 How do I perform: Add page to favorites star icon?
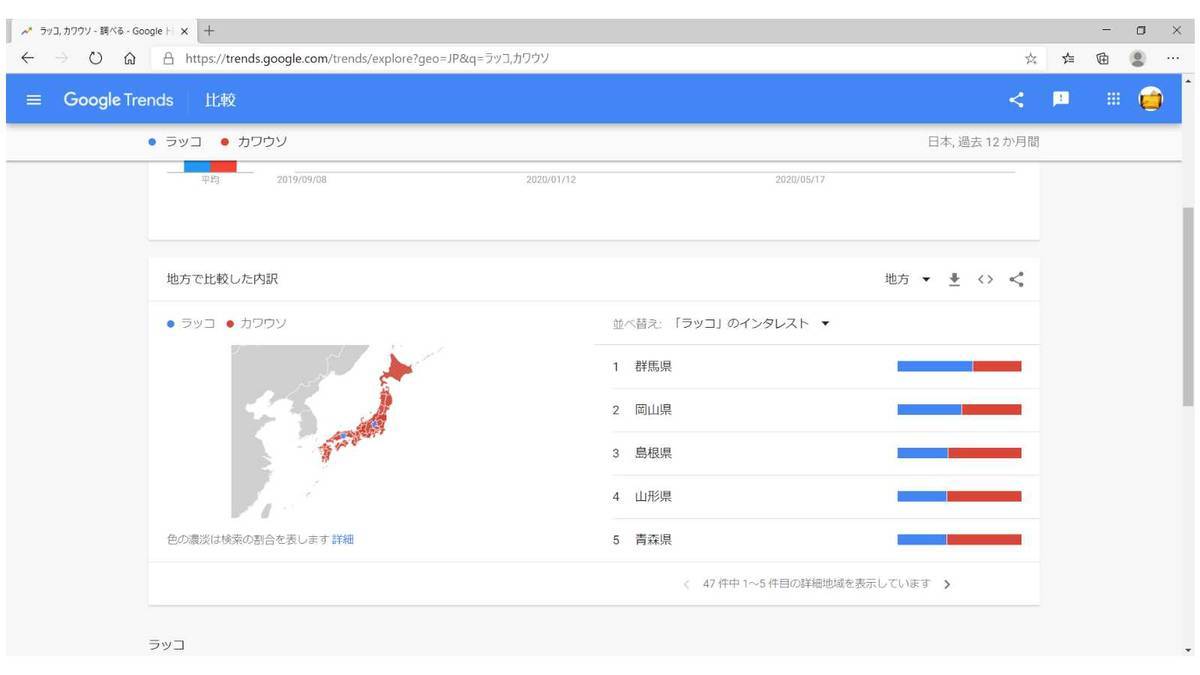[x=1031, y=58]
